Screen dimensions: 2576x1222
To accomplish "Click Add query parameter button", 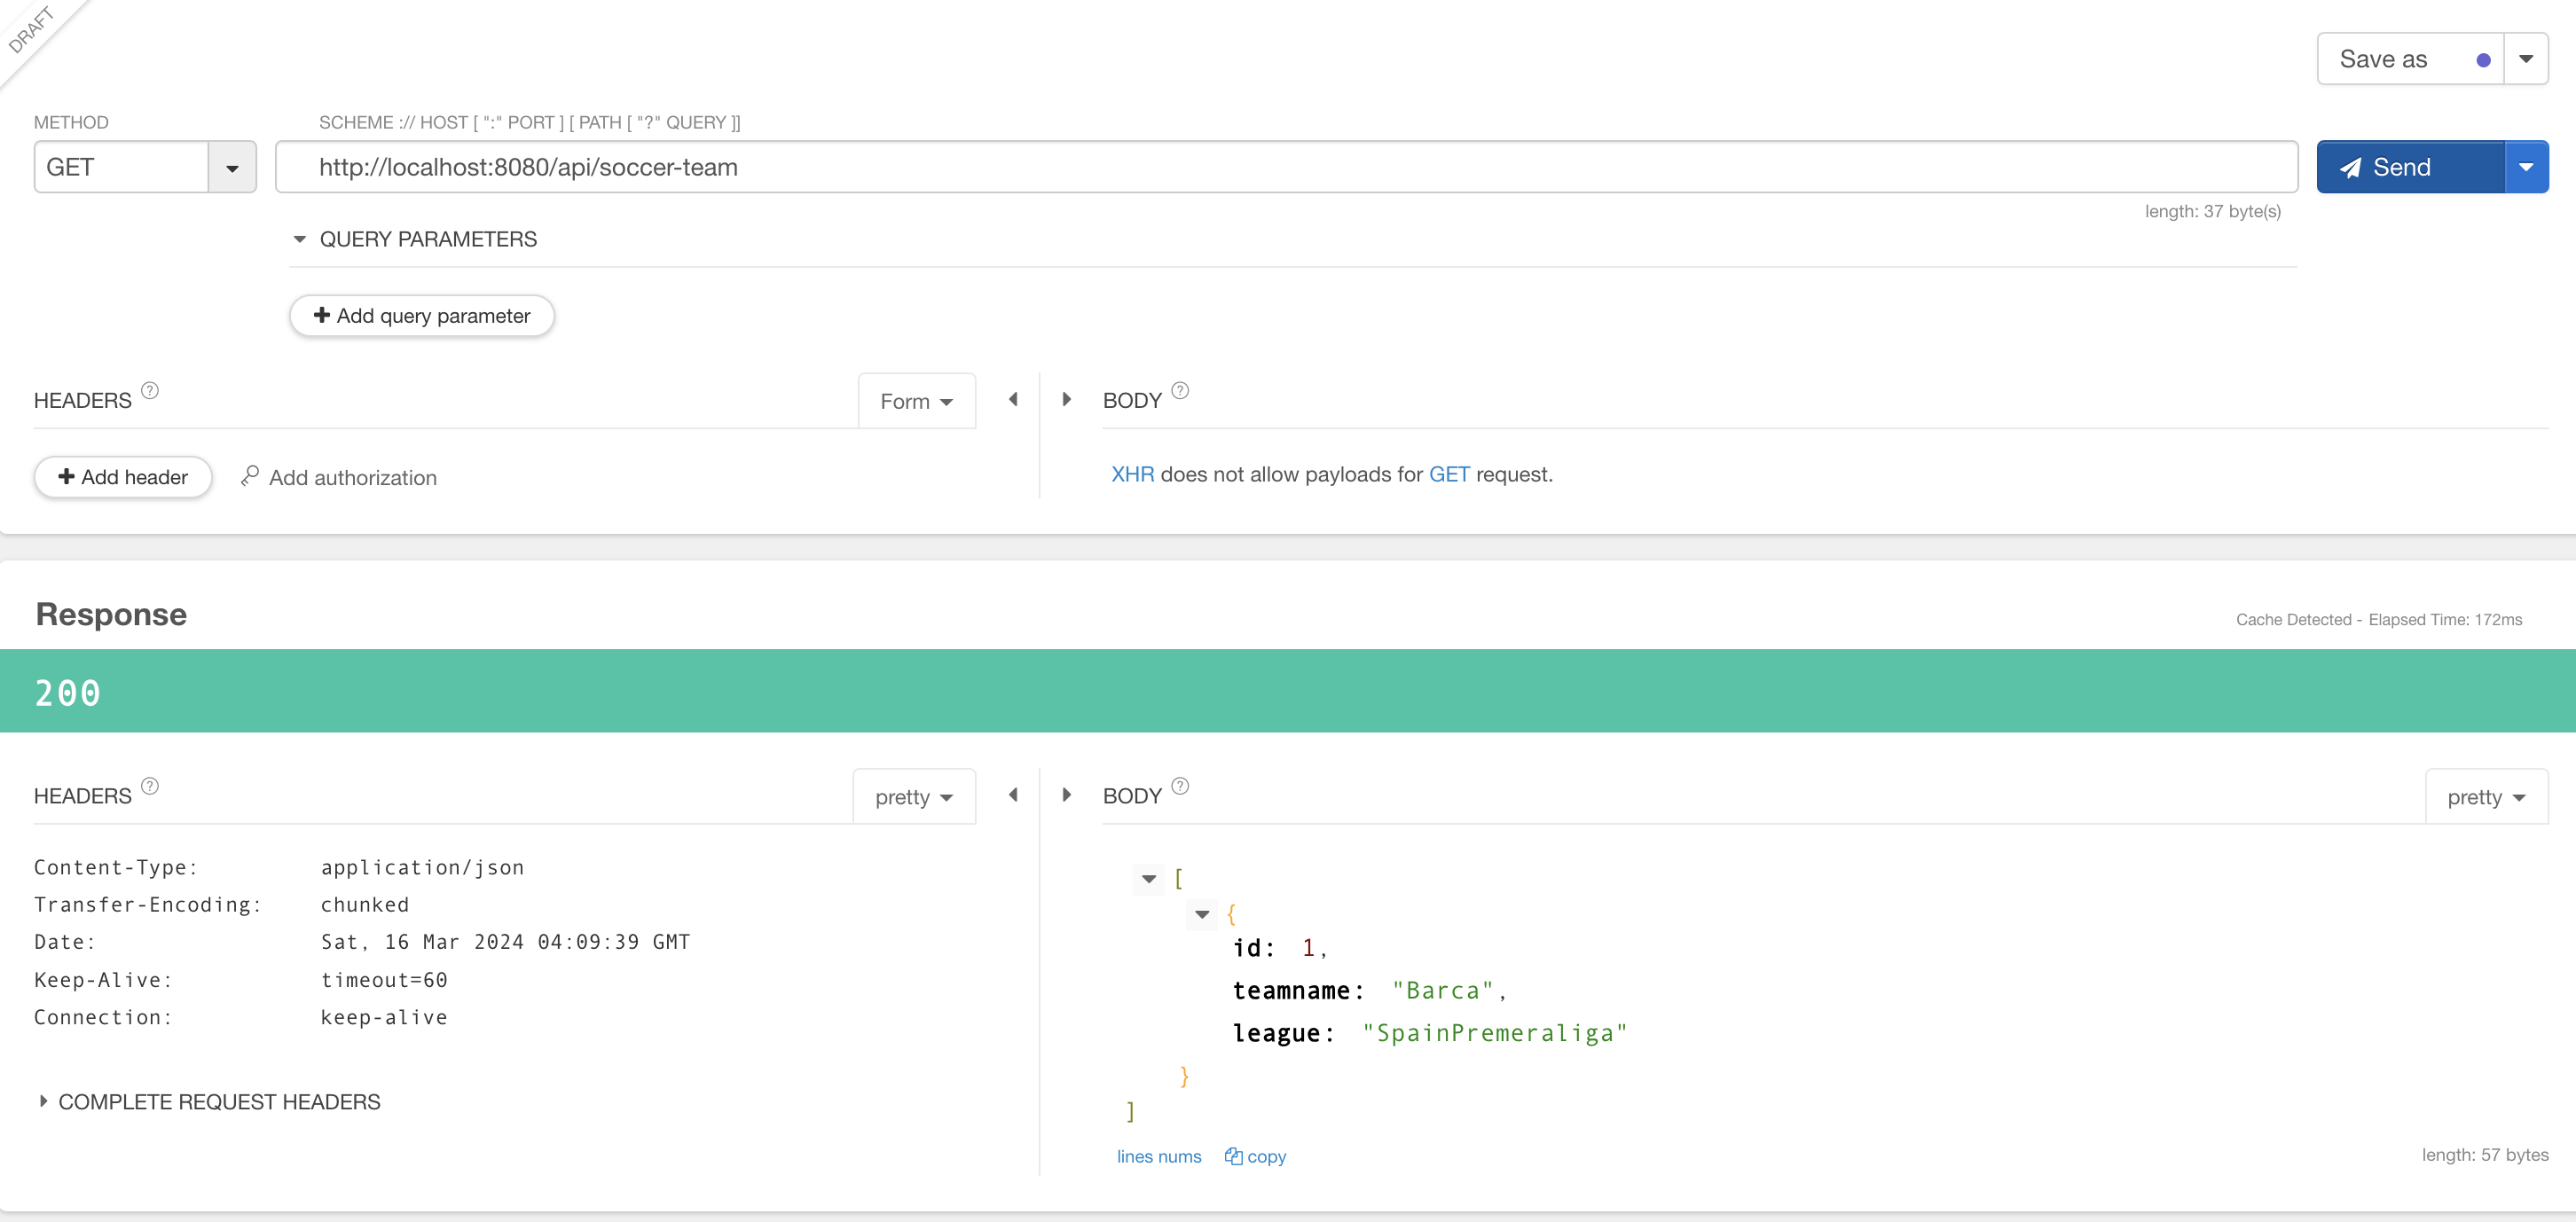I will [x=422, y=316].
